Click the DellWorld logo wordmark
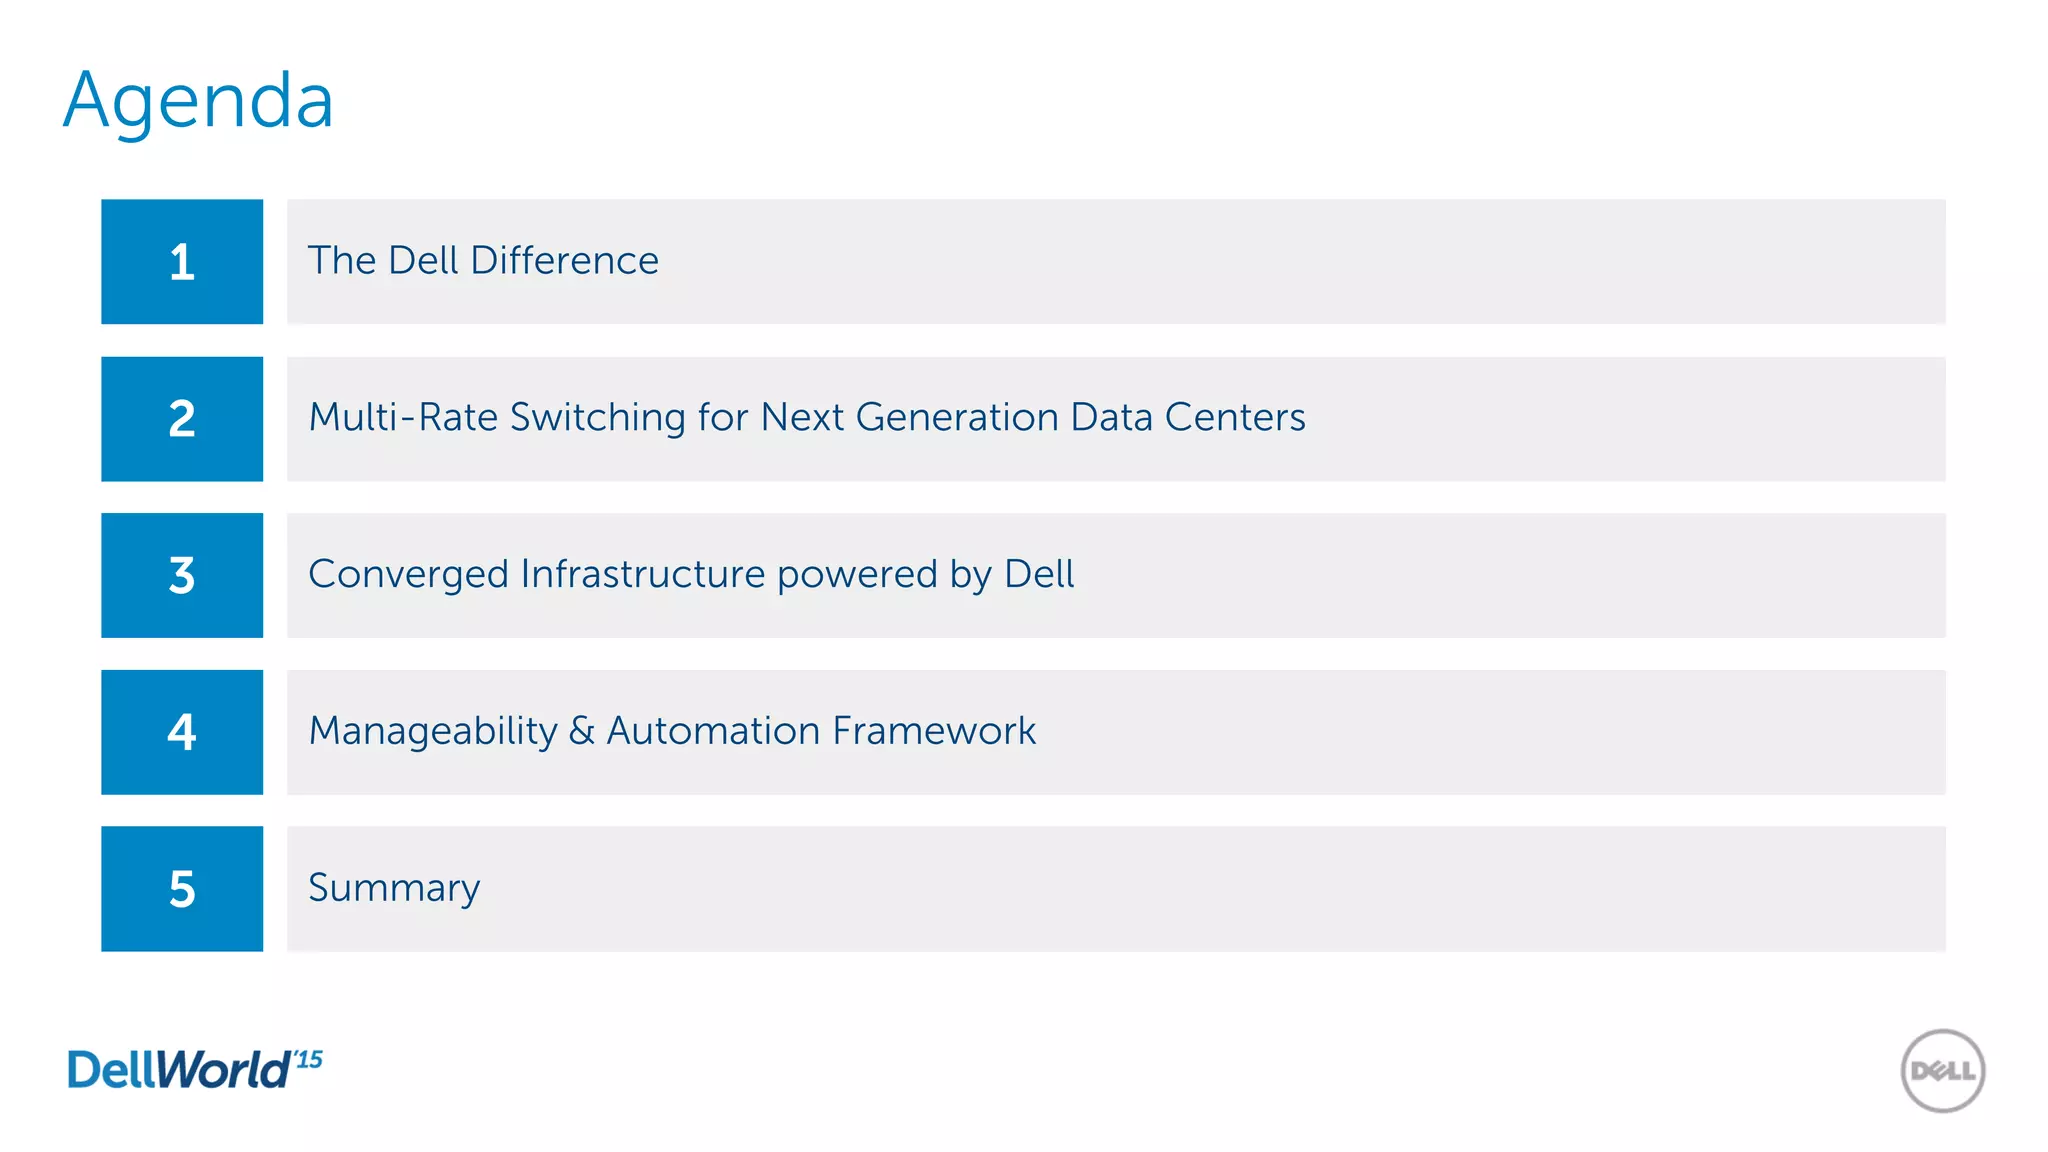 coord(178,1070)
